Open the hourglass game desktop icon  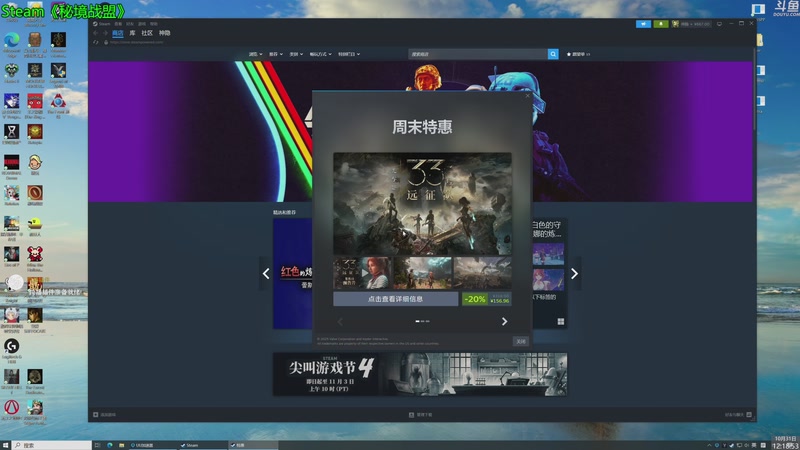pos(12,135)
